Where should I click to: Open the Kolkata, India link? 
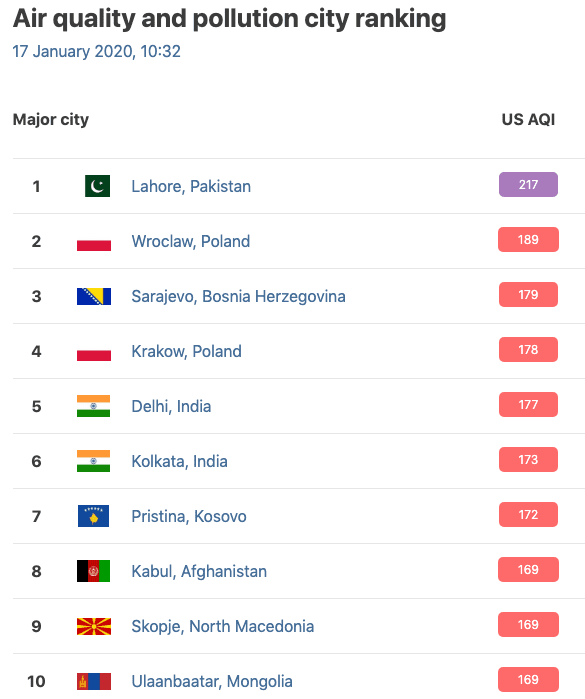179,461
